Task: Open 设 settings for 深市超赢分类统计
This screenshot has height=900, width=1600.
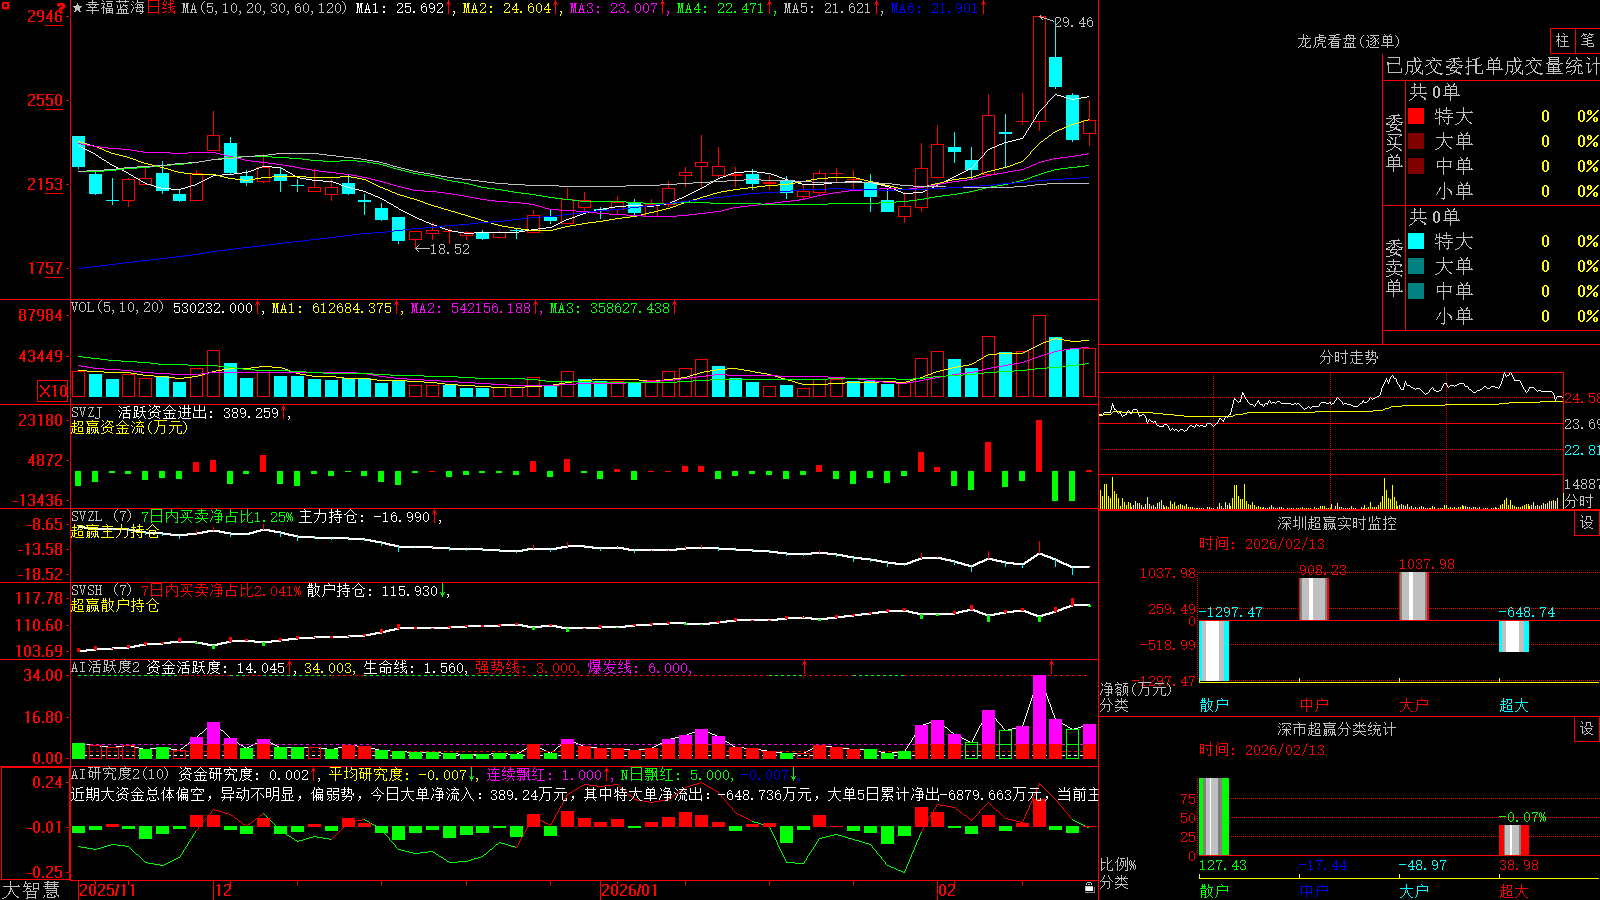Action: (1587, 729)
